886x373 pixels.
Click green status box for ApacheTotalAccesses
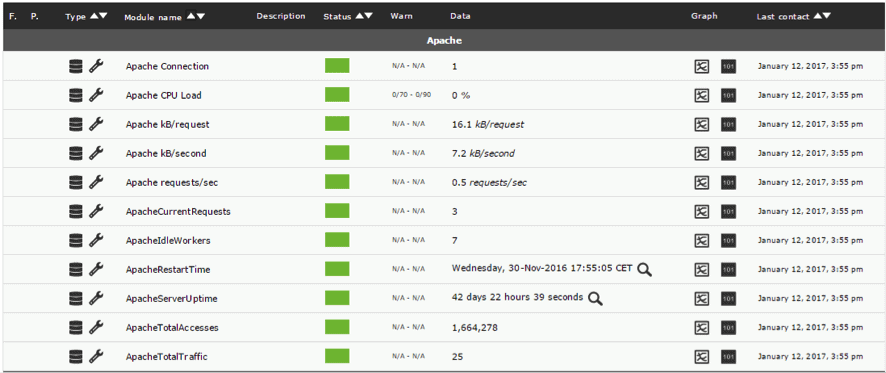[337, 327]
